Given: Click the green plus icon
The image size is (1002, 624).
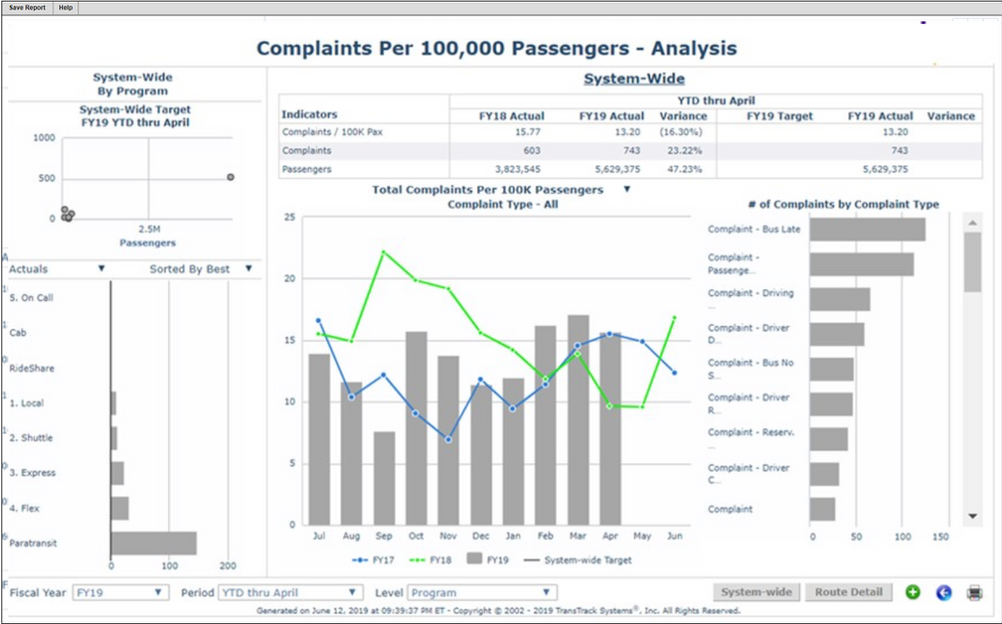Looking at the screenshot, I should tap(913, 593).
